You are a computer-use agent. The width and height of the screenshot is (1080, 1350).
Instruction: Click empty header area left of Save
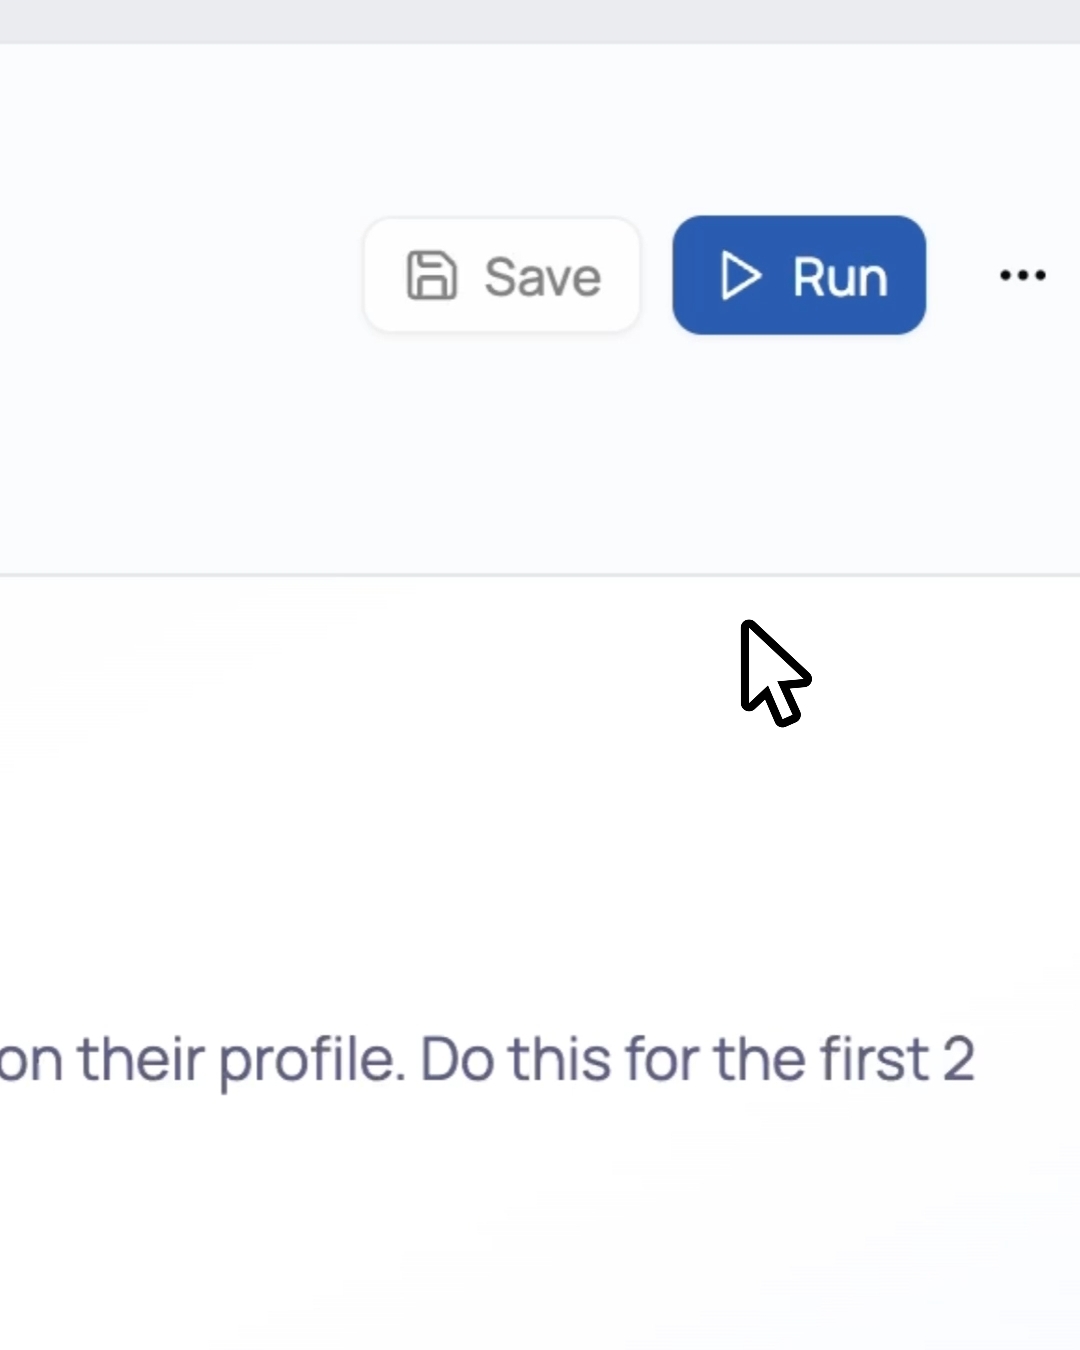(180, 276)
